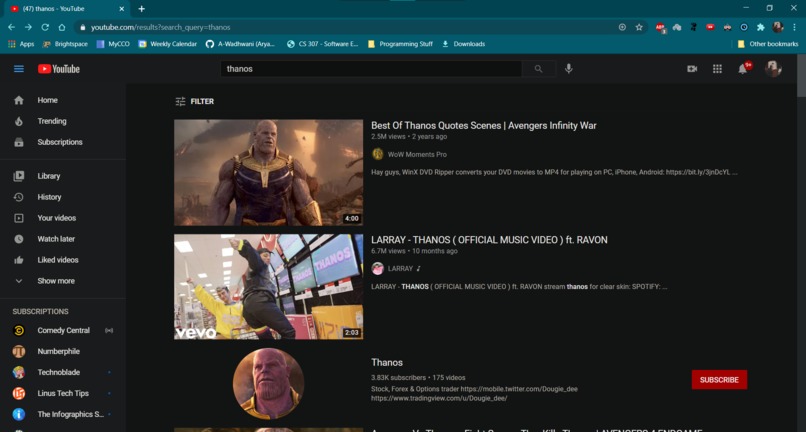
Task: Open Your videos in the sidebar
Action: coord(63,218)
